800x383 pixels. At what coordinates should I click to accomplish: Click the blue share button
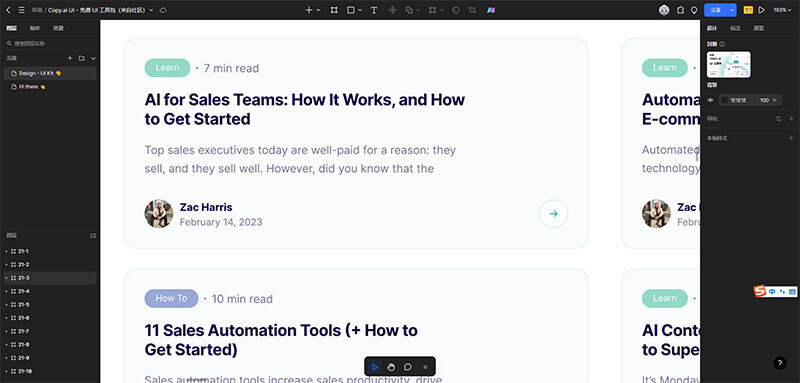716,10
